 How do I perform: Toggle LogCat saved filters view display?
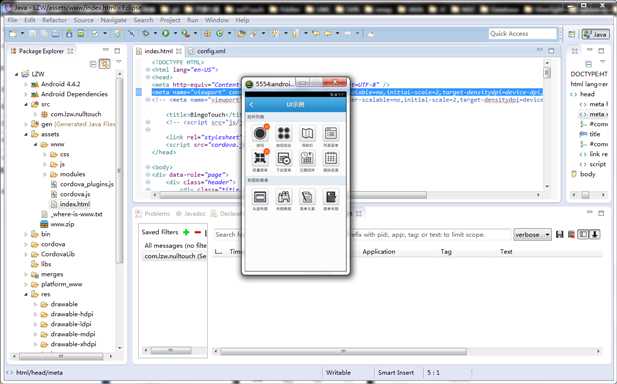point(583,234)
